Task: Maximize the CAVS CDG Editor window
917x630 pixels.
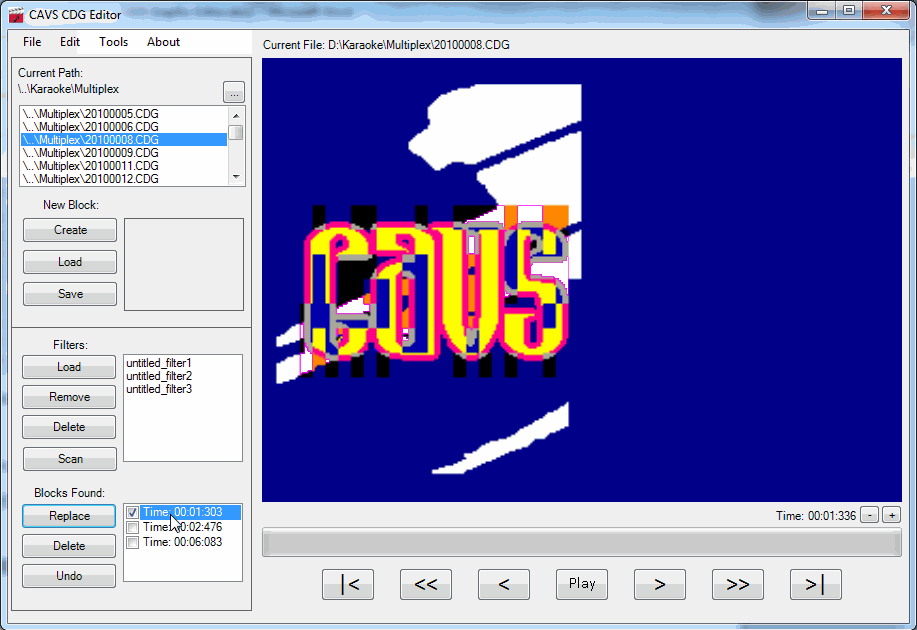Action: (x=849, y=11)
